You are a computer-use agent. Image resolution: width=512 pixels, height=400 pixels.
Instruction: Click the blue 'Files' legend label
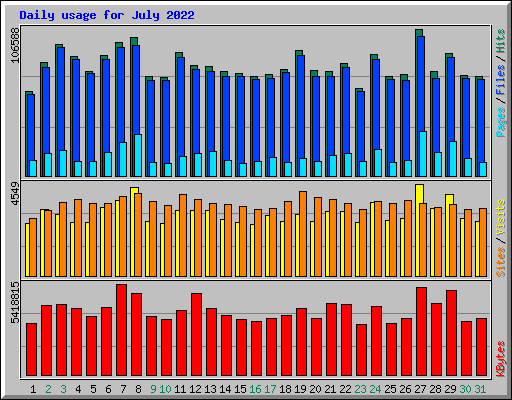501,80
